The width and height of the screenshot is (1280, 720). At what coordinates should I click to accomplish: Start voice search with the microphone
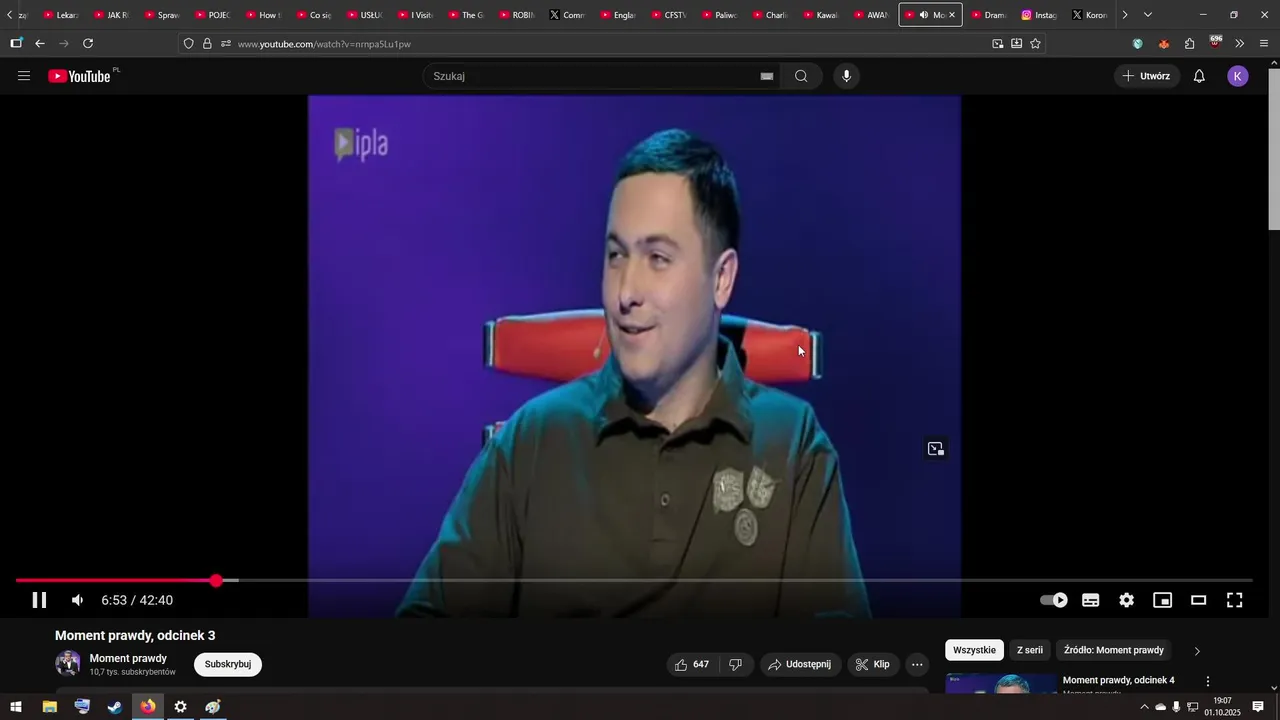[x=847, y=76]
